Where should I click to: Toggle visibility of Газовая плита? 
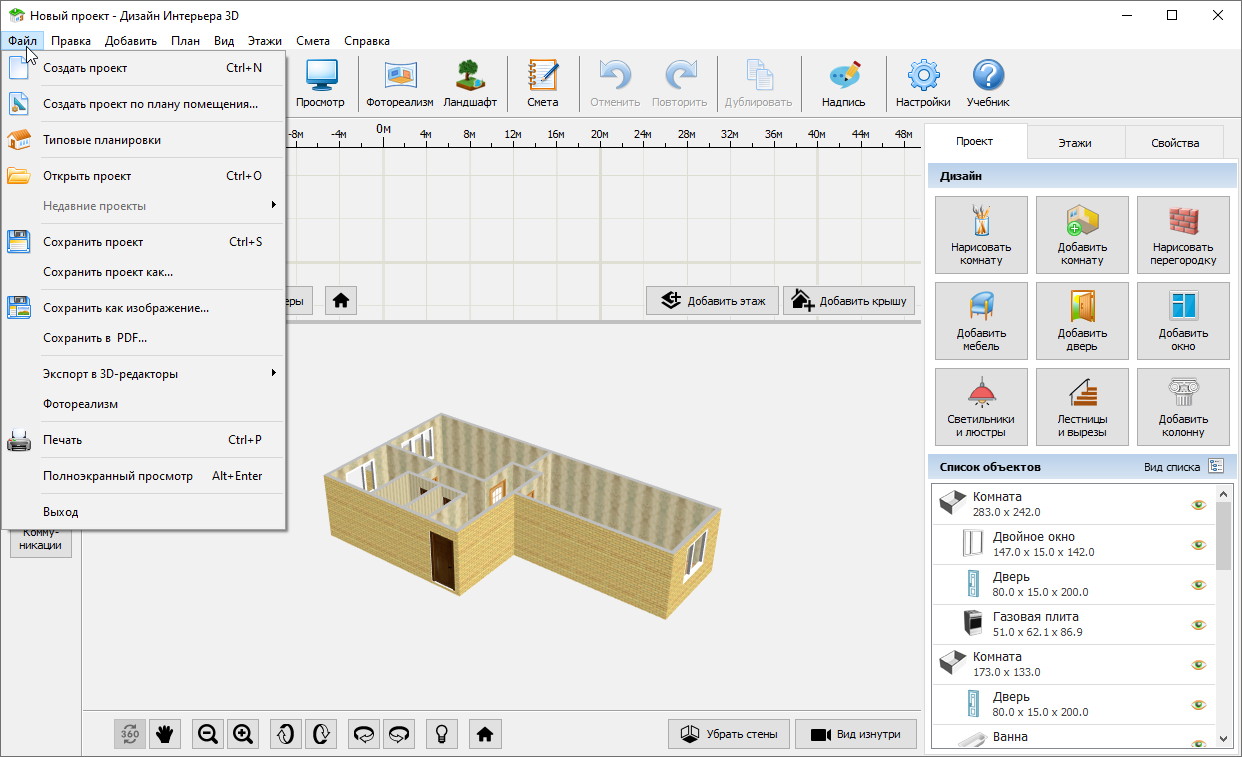coord(1198,625)
